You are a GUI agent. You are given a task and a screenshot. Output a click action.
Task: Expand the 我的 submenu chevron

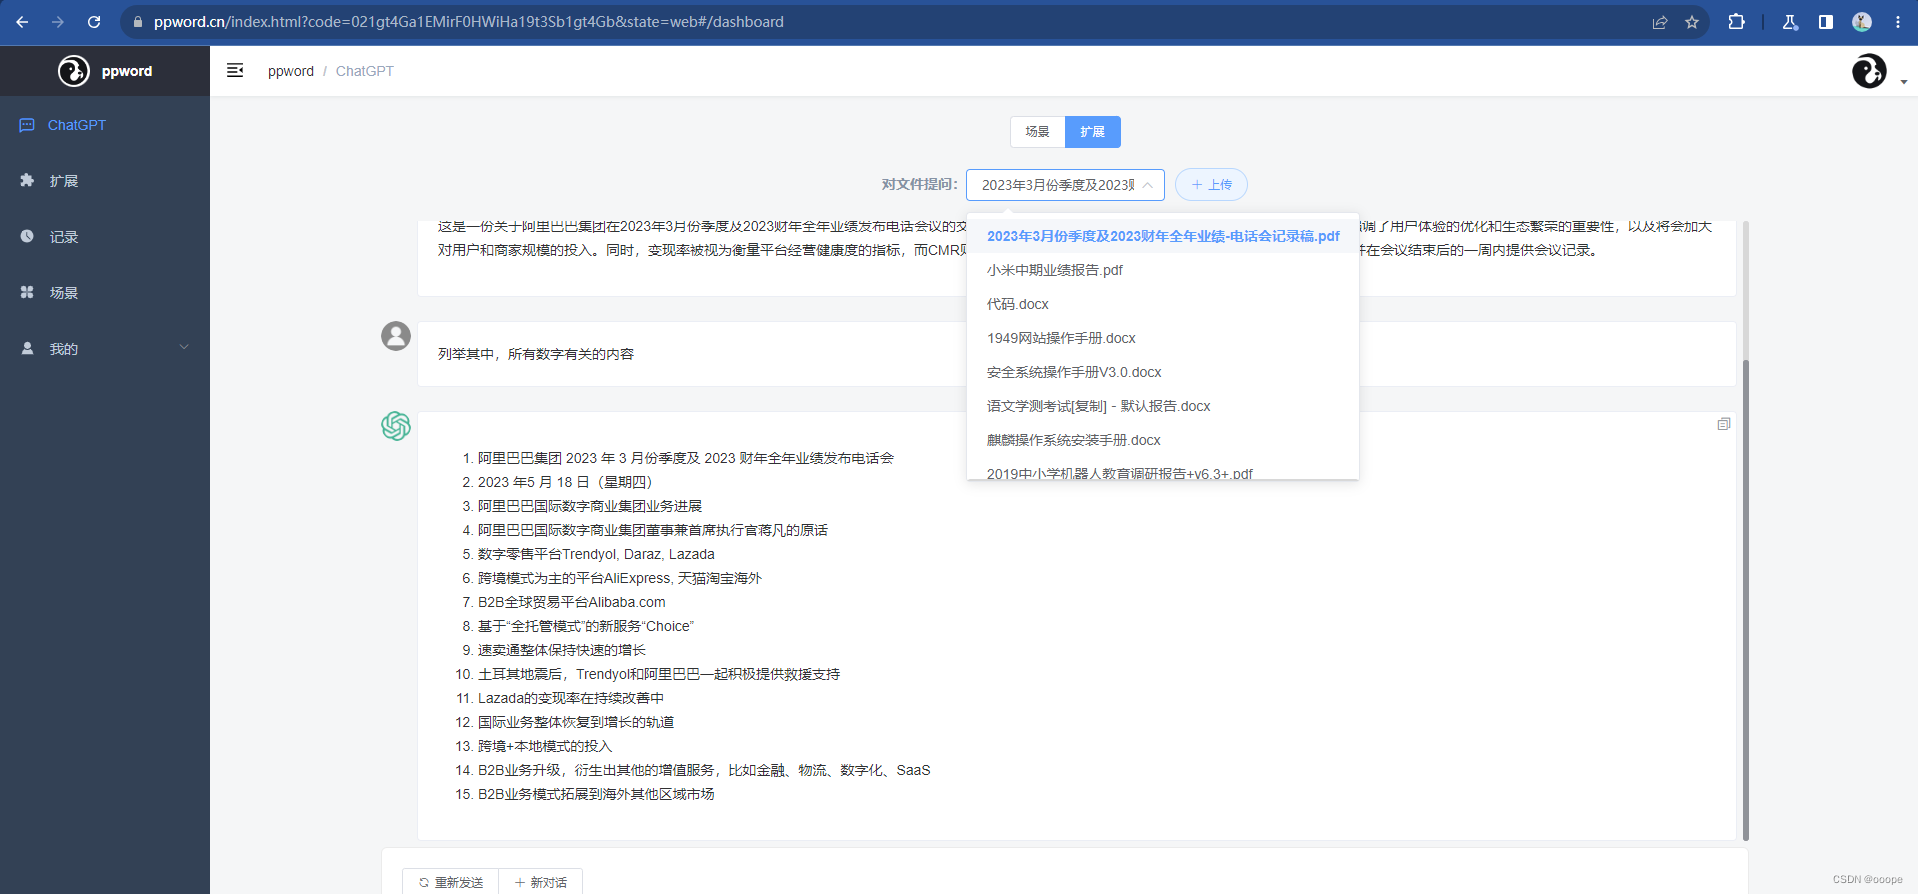pyautogui.click(x=184, y=348)
